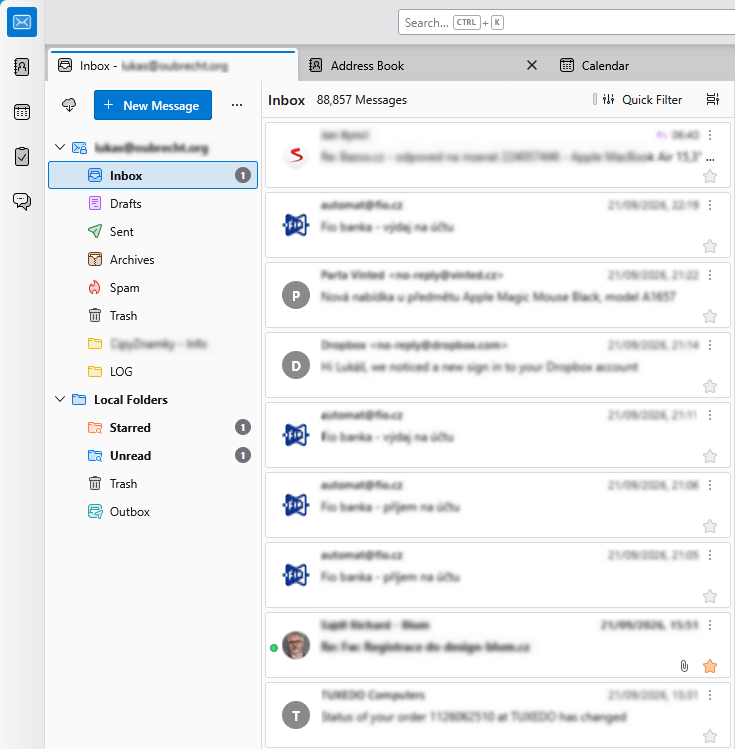Viewport: 735px width, 749px height.
Task: Click the global Search field
Action: coord(566,22)
